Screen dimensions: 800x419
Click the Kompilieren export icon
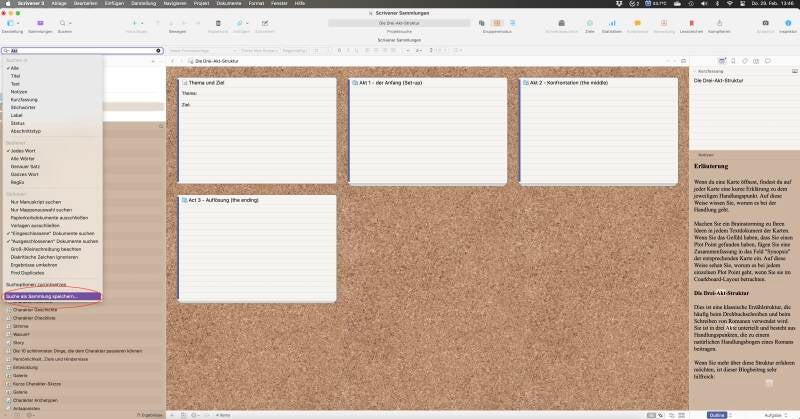tap(719, 23)
